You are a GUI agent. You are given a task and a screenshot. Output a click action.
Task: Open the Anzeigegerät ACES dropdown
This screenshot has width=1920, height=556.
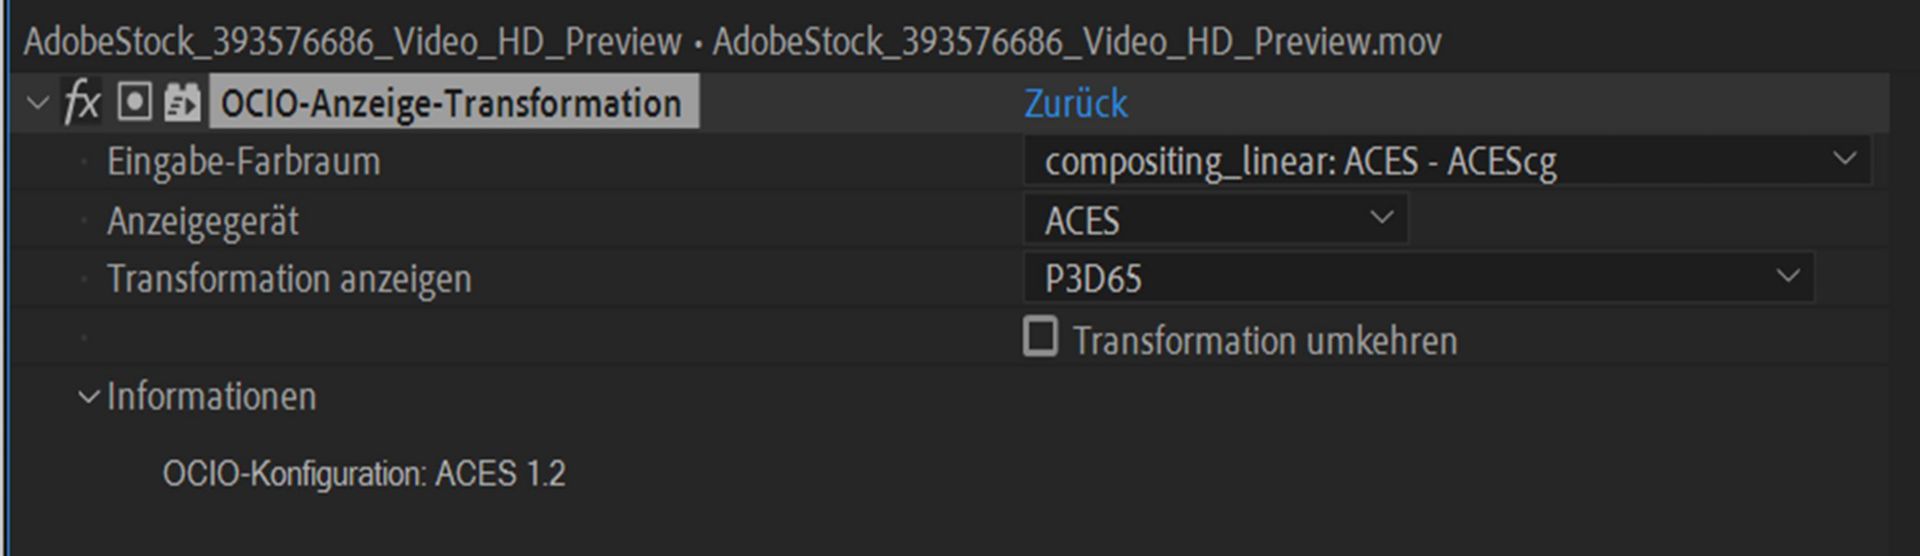[1215, 220]
